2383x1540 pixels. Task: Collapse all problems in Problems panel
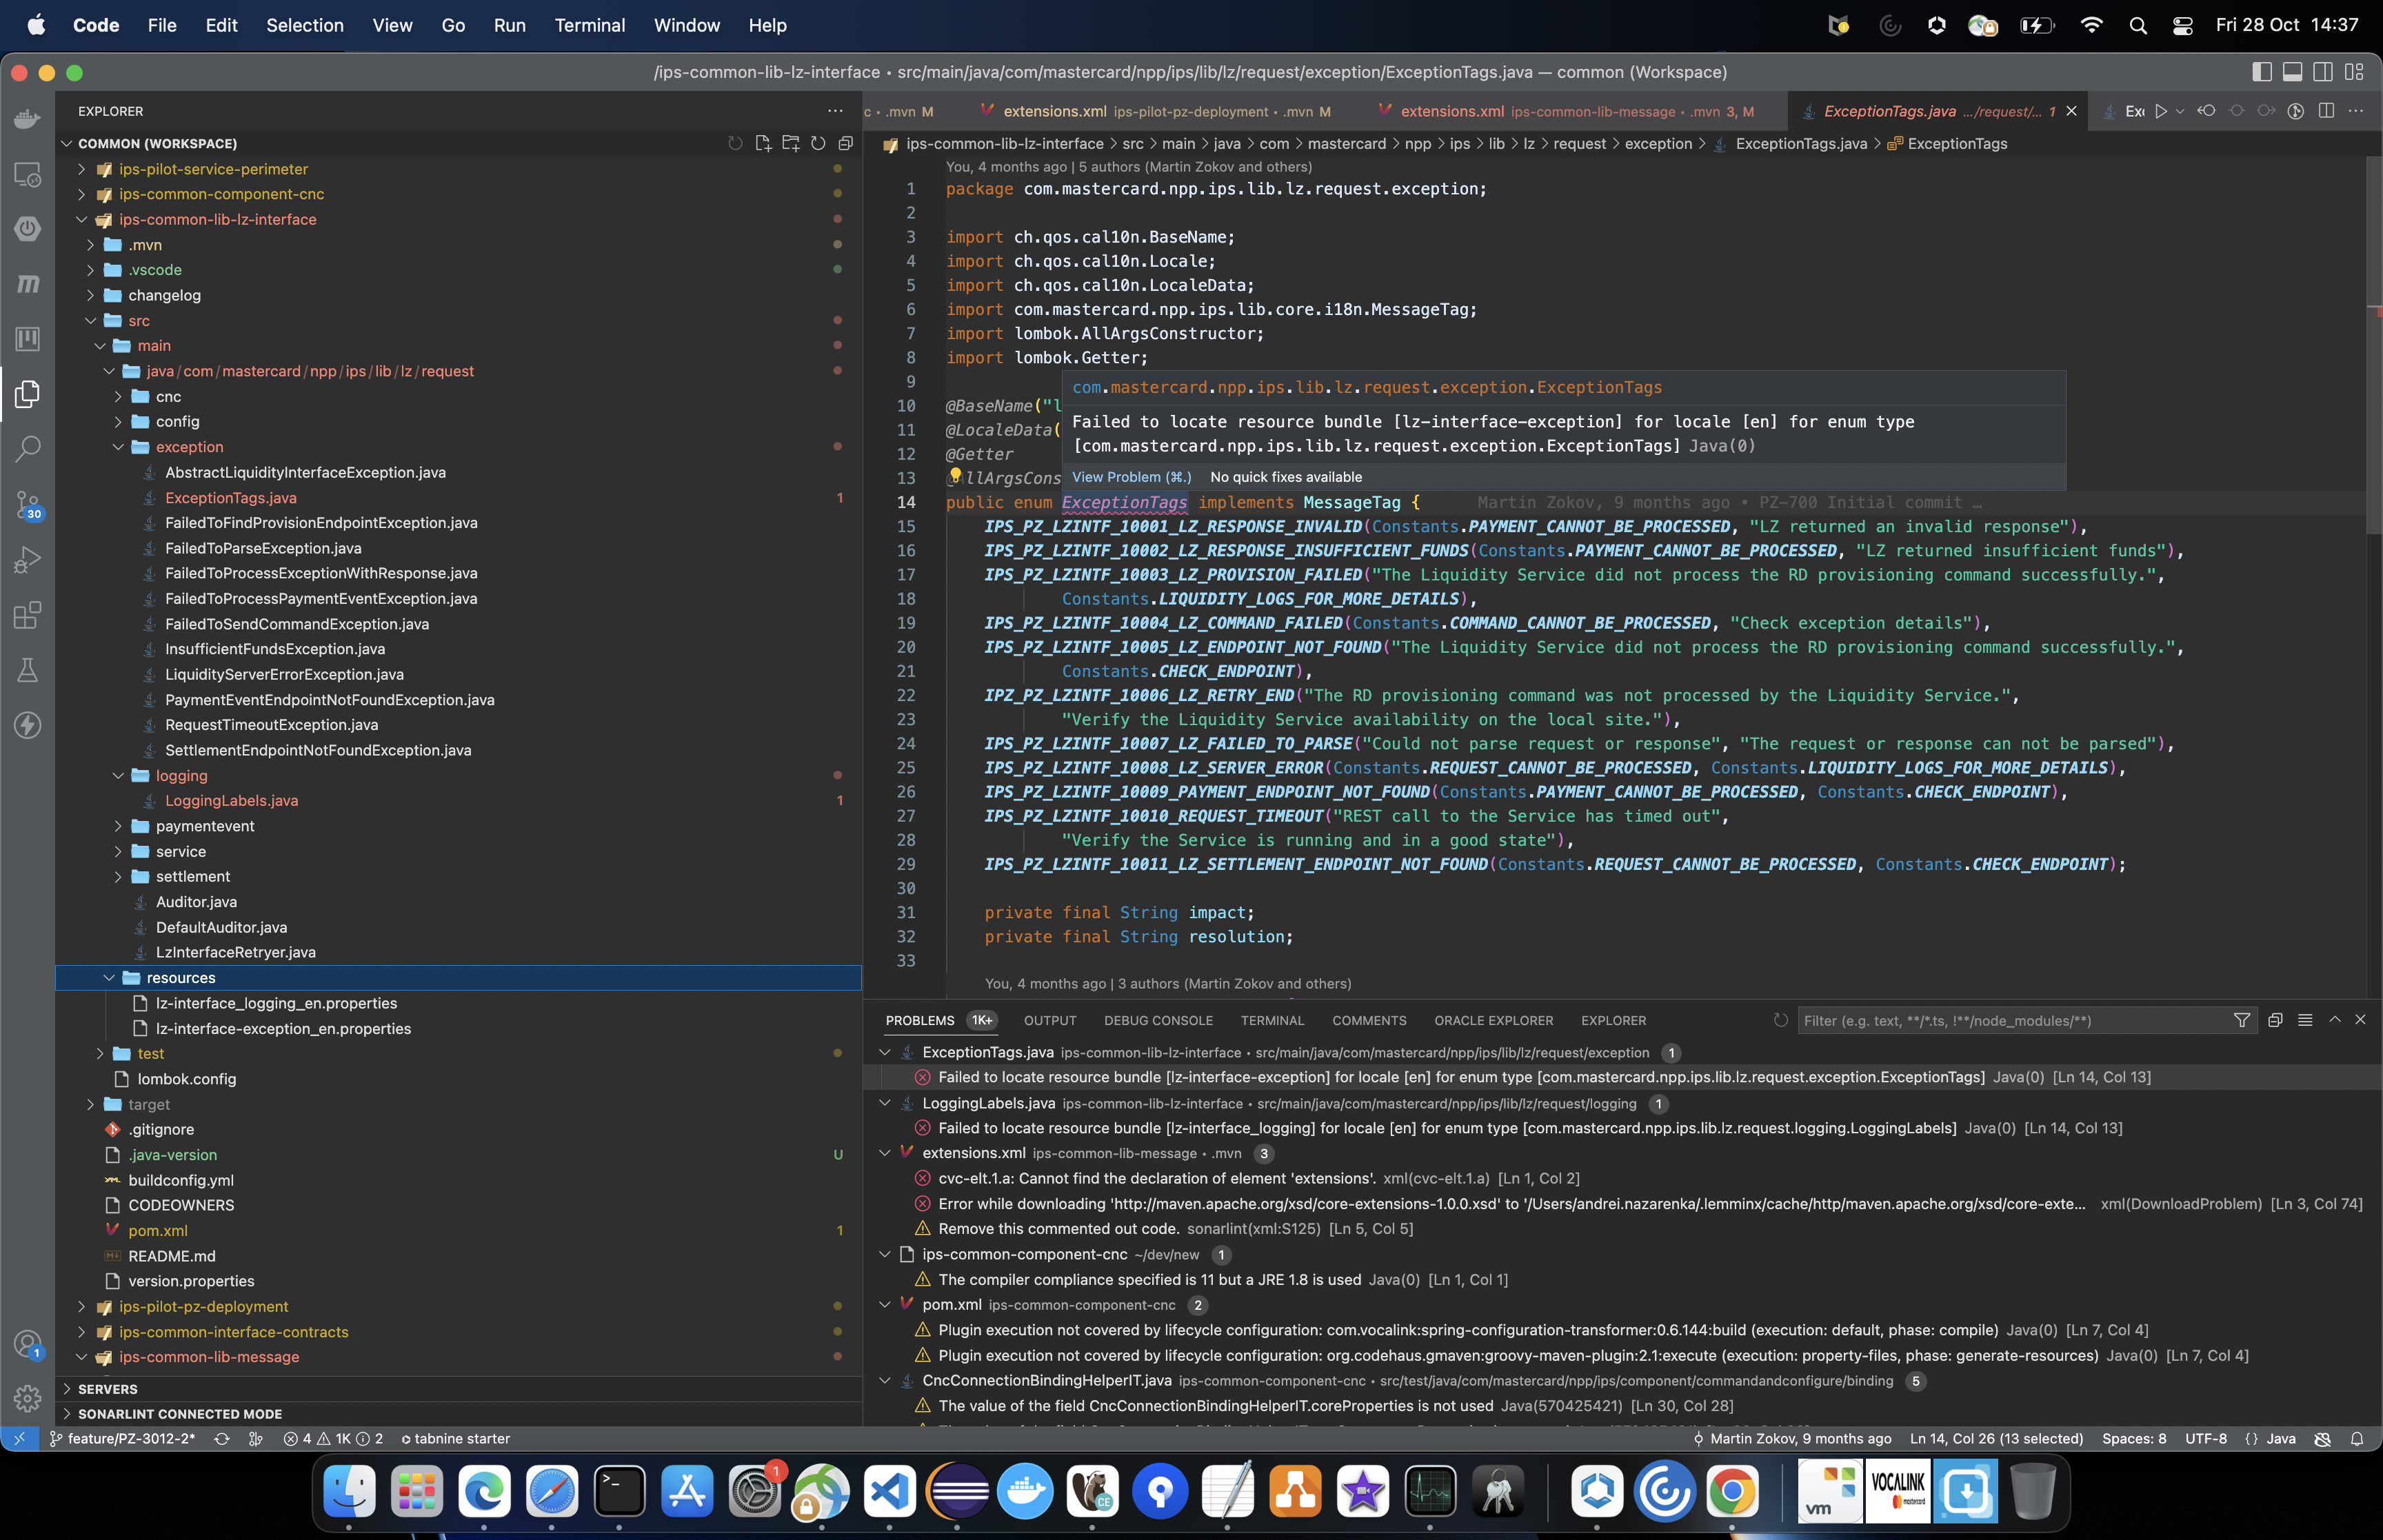[2275, 1020]
